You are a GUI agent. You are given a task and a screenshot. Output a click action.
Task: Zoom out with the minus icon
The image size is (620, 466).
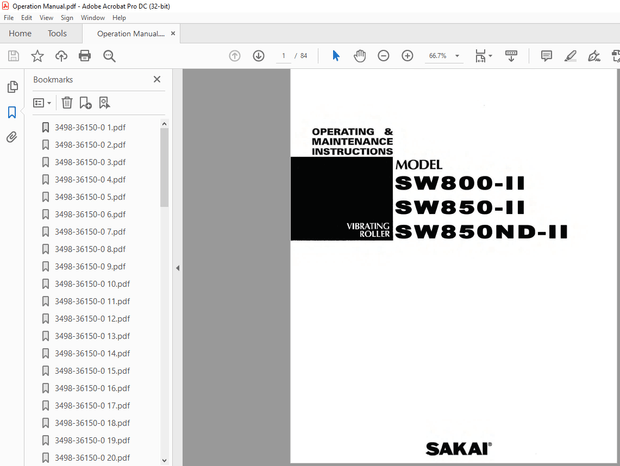(x=384, y=56)
